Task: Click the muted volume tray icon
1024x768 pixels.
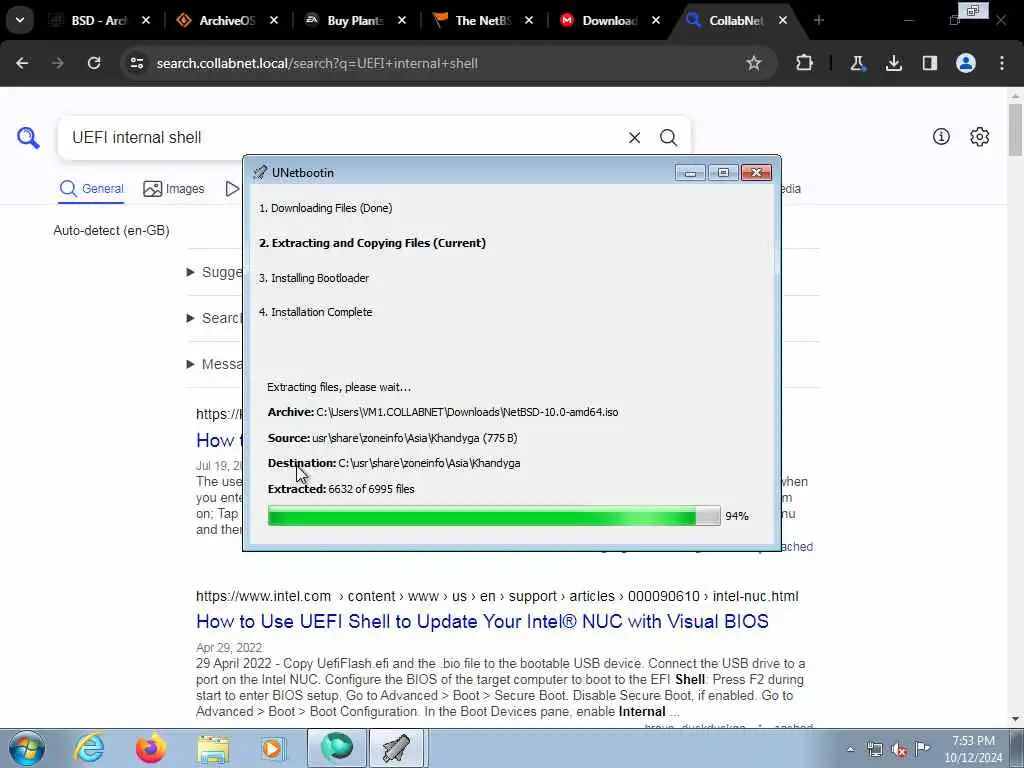Action: tap(899, 749)
